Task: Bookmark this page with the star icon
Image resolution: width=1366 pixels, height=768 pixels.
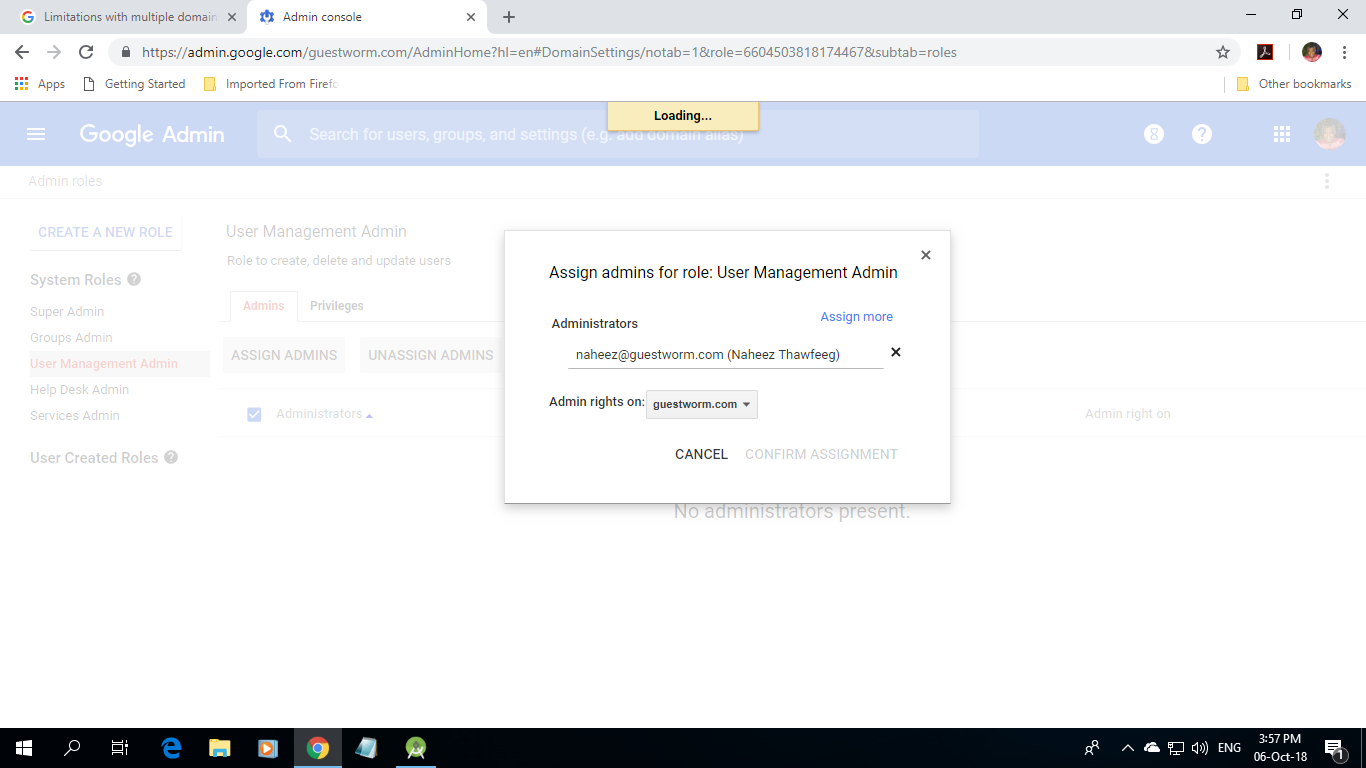Action: coord(1222,52)
